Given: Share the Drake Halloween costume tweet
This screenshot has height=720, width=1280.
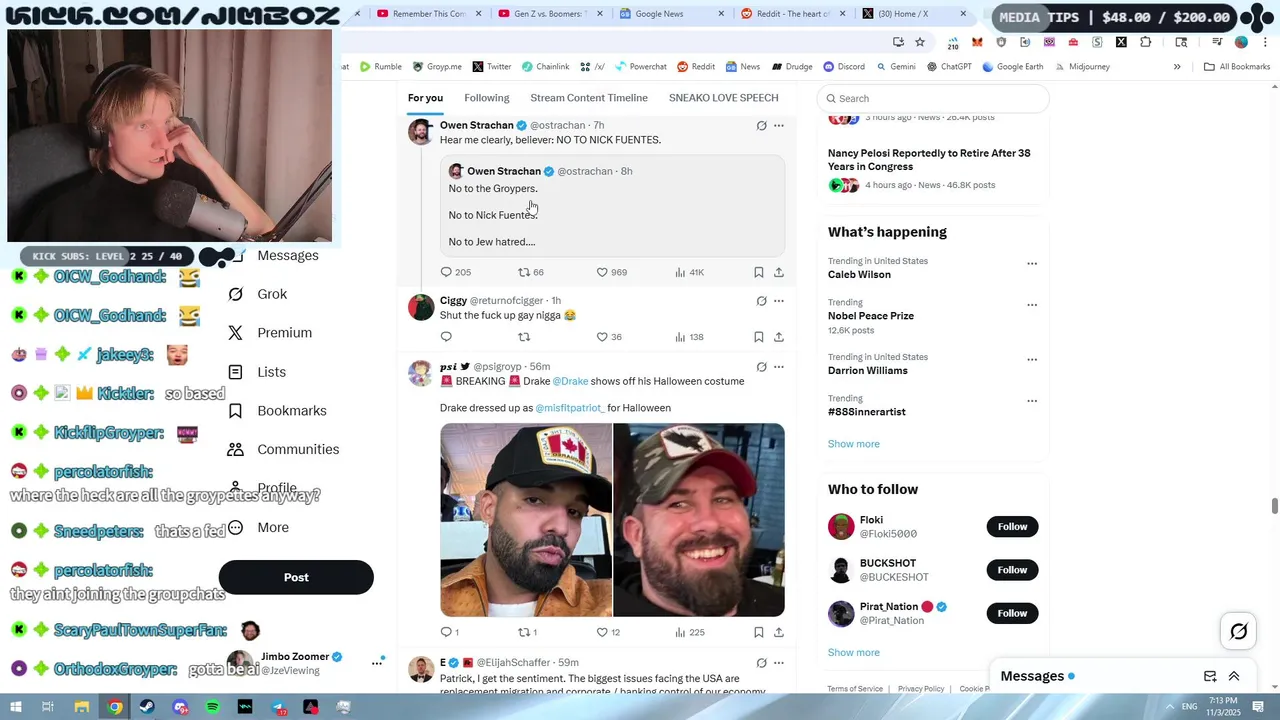Looking at the screenshot, I should [x=779, y=632].
